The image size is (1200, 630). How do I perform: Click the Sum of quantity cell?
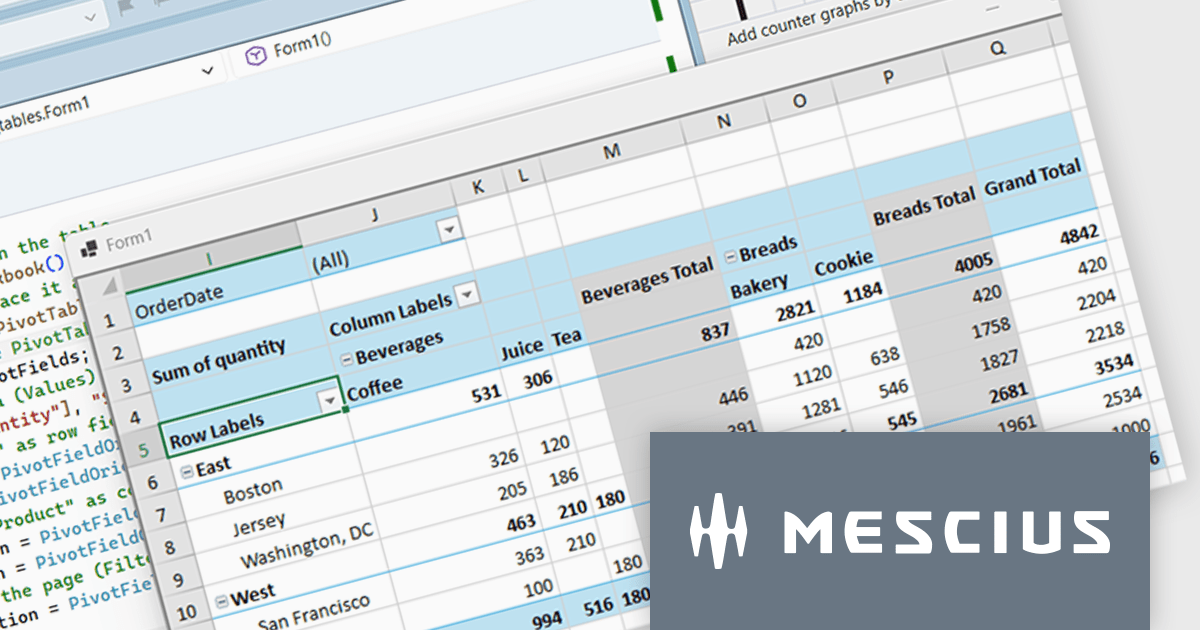tap(218, 361)
